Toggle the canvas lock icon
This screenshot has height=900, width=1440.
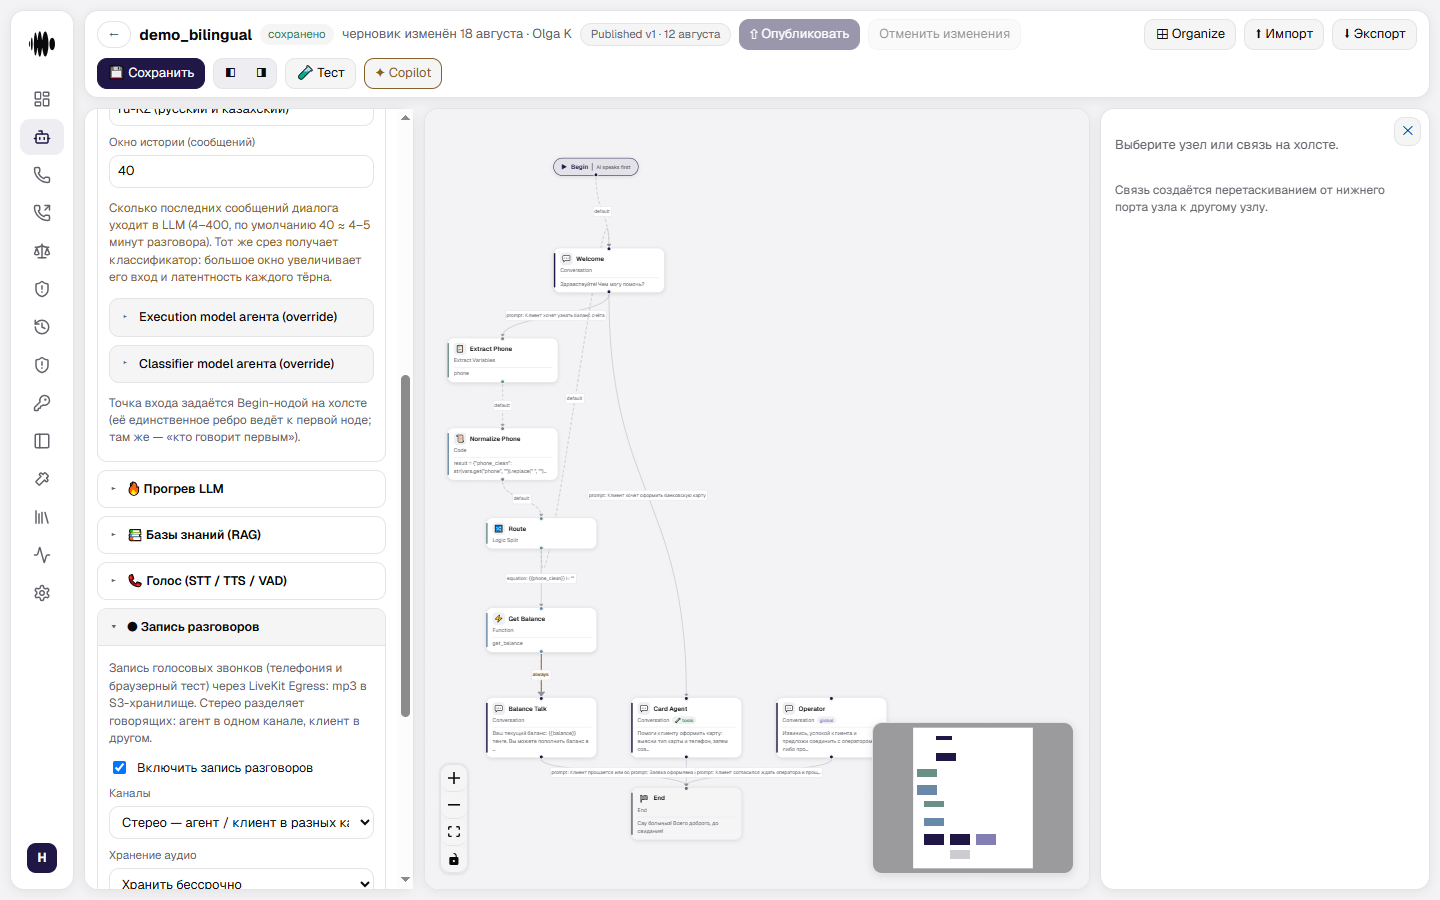[x=454, y=859]
